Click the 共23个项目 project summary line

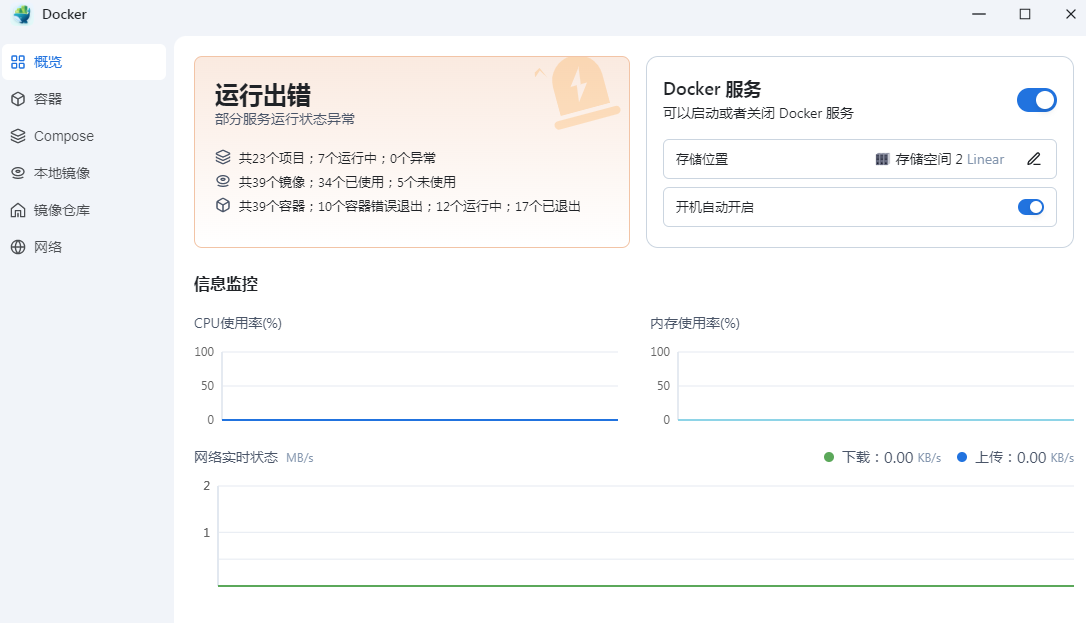(x=337, y=158)
